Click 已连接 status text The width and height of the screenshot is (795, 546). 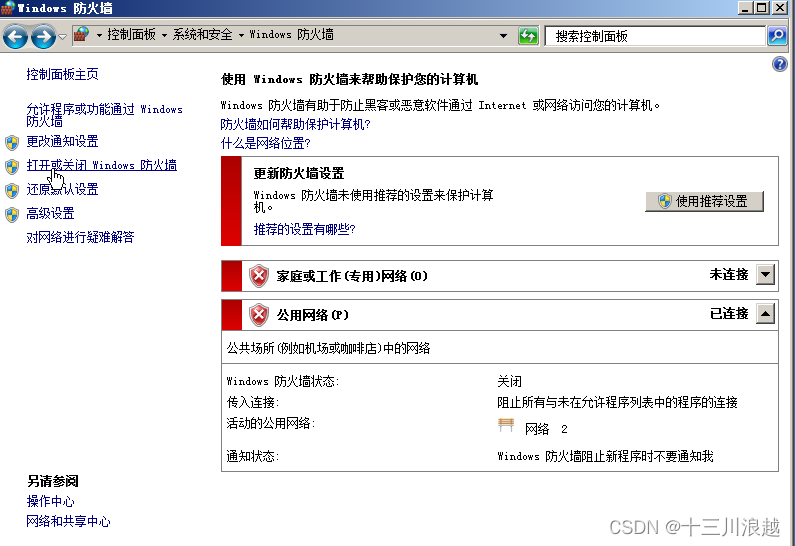[729, 313]
